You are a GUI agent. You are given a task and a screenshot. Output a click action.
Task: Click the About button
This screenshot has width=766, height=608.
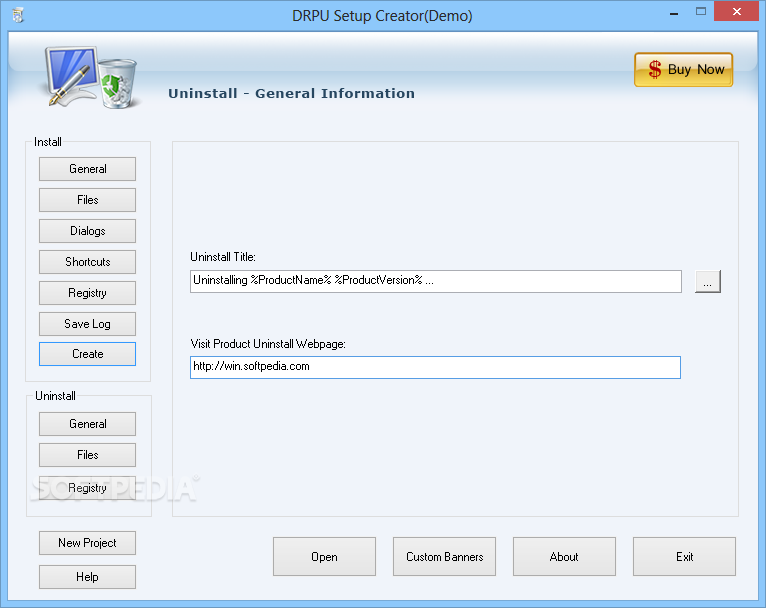564,557
